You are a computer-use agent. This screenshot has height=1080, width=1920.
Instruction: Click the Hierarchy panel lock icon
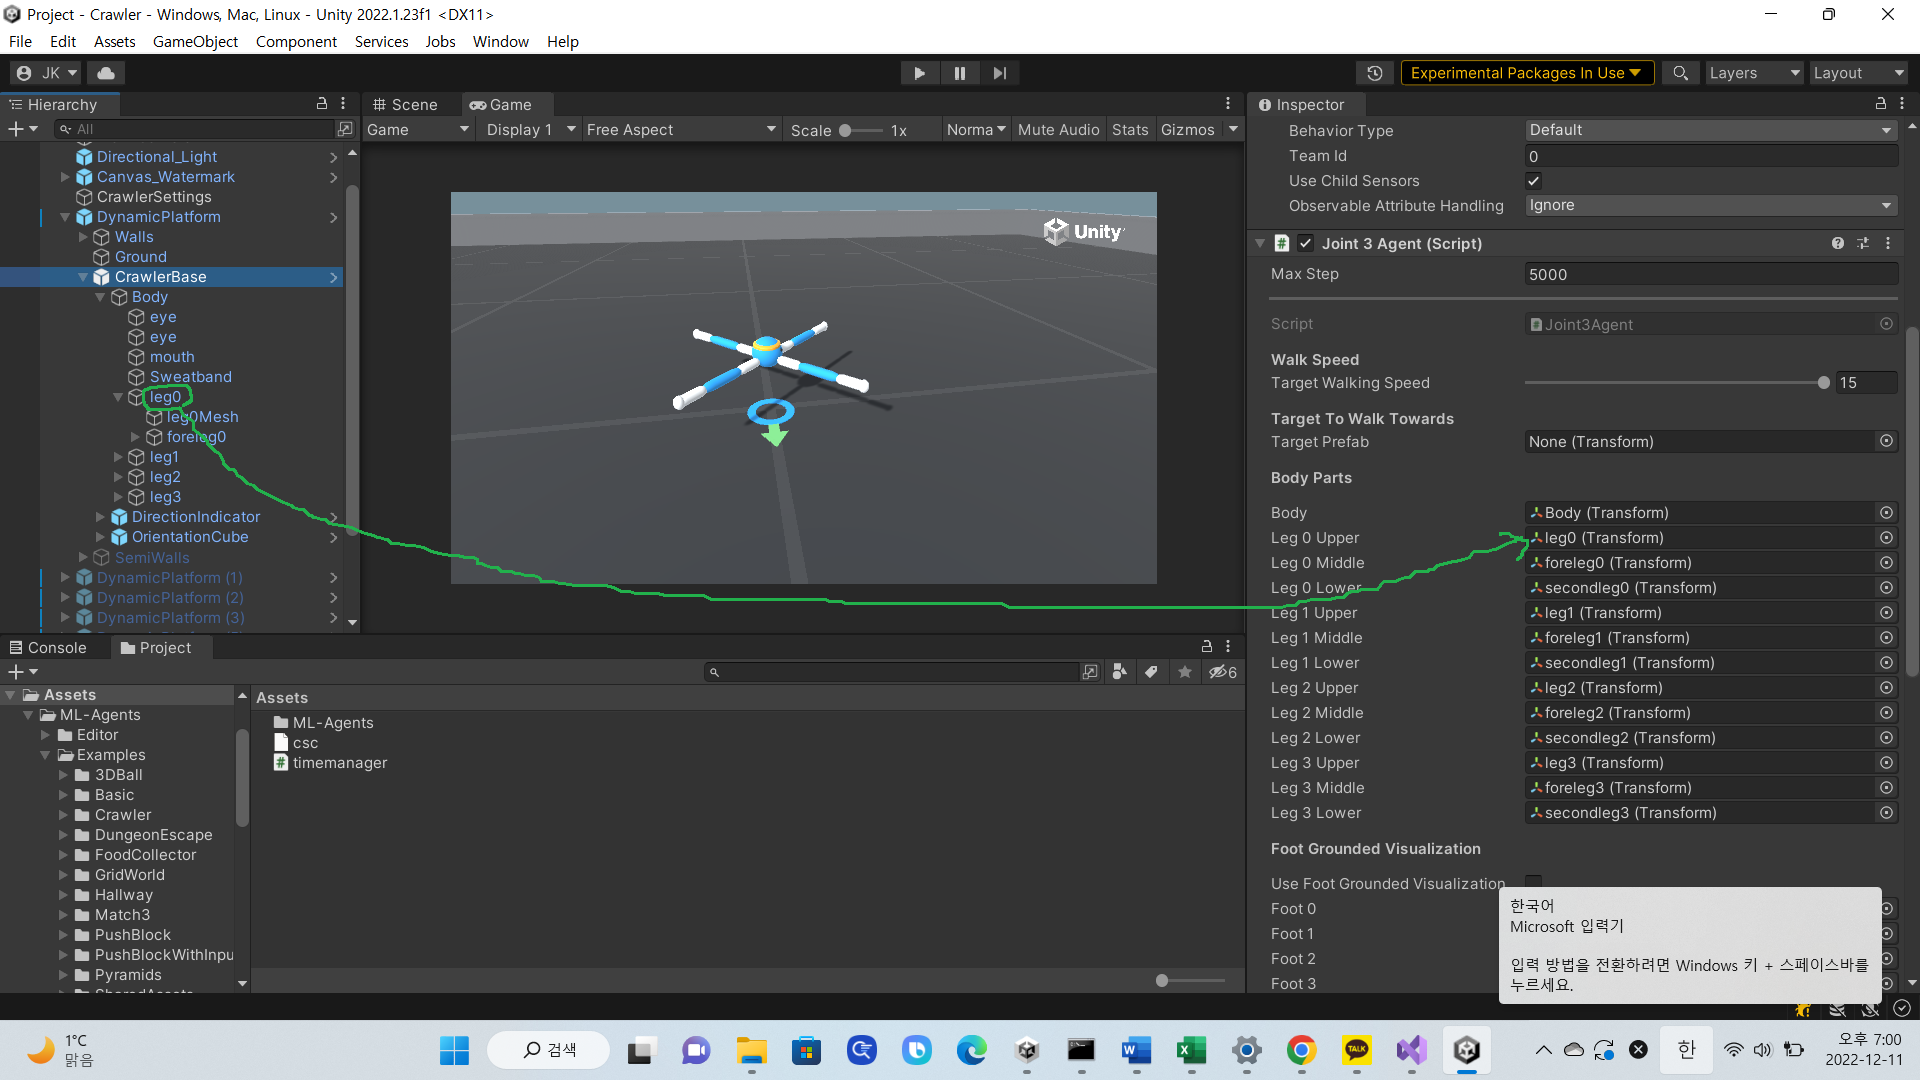point(322,104)
